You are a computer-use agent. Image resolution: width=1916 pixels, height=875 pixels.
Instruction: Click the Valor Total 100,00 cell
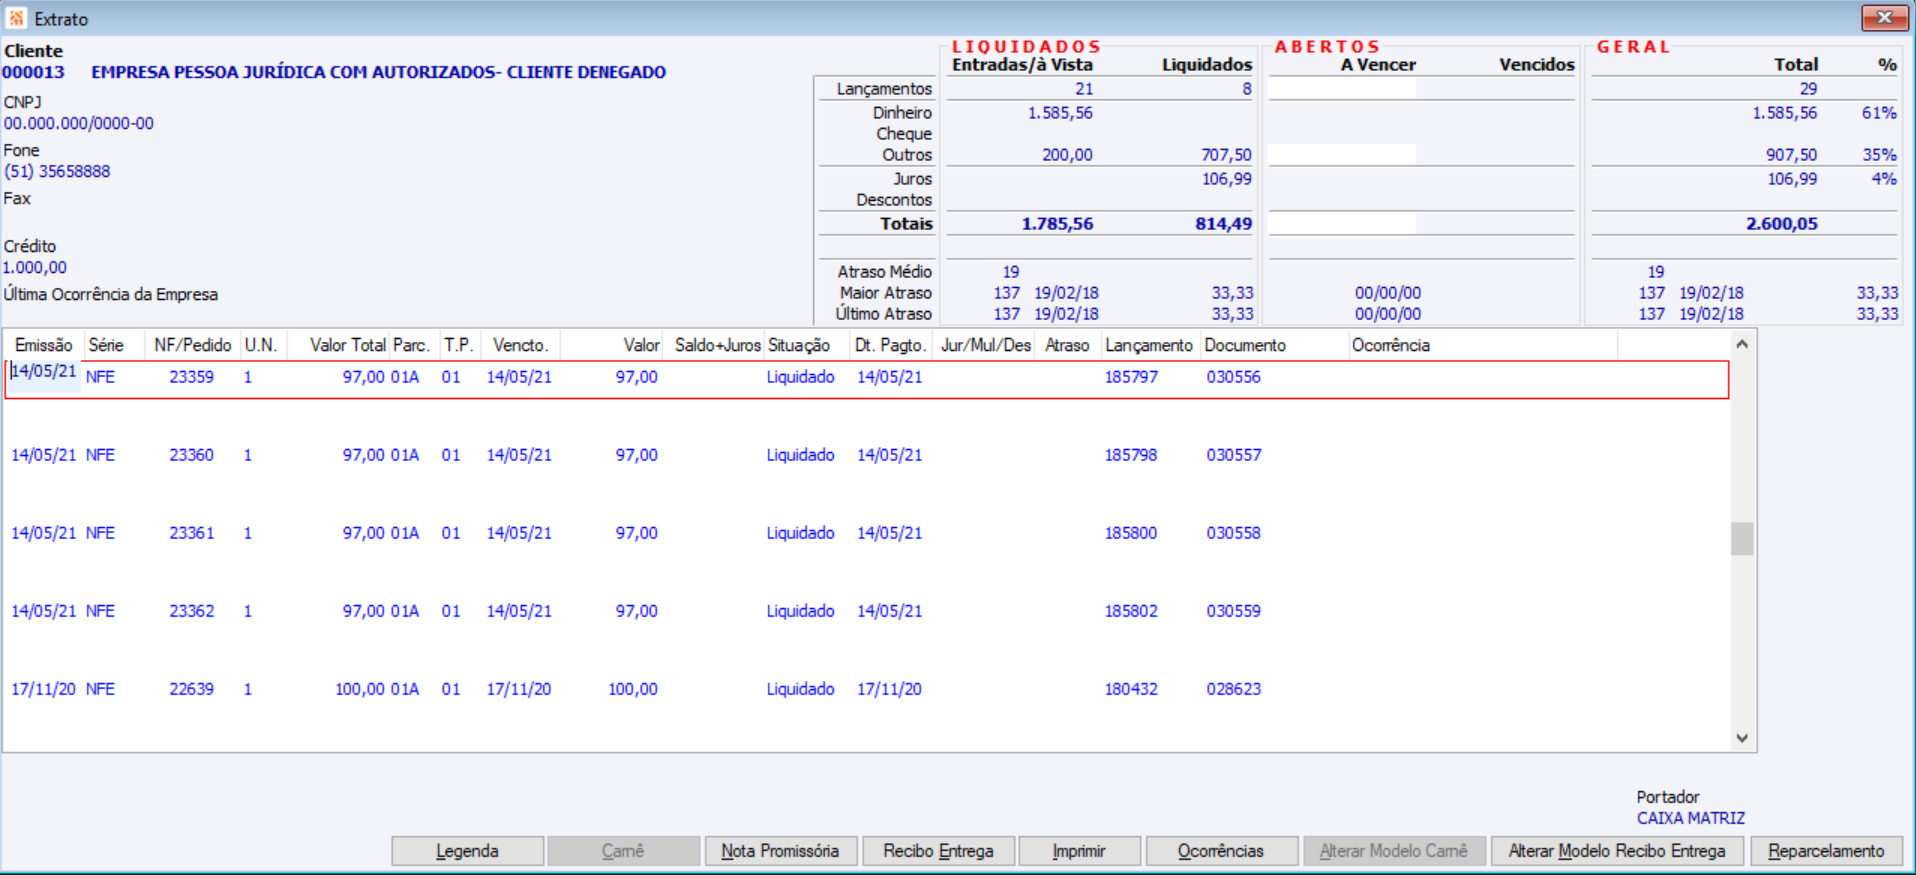click(360, 689)
